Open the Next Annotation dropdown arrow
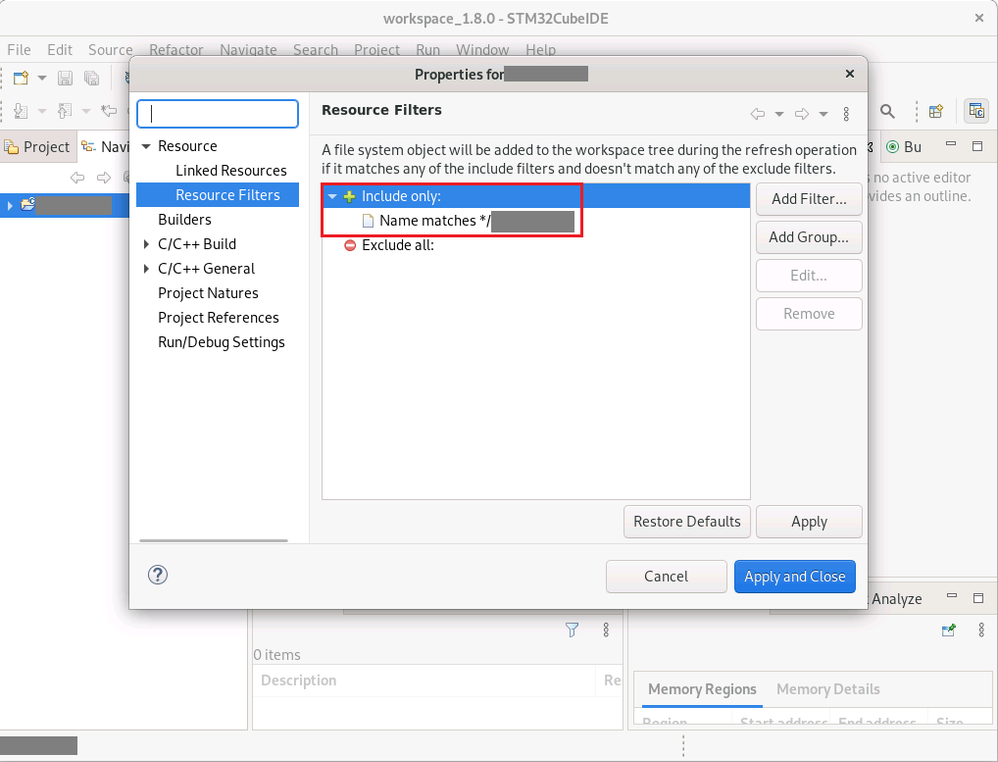This screenshot has height=762, width=998. pyautogui.click(x=42, y=111)
